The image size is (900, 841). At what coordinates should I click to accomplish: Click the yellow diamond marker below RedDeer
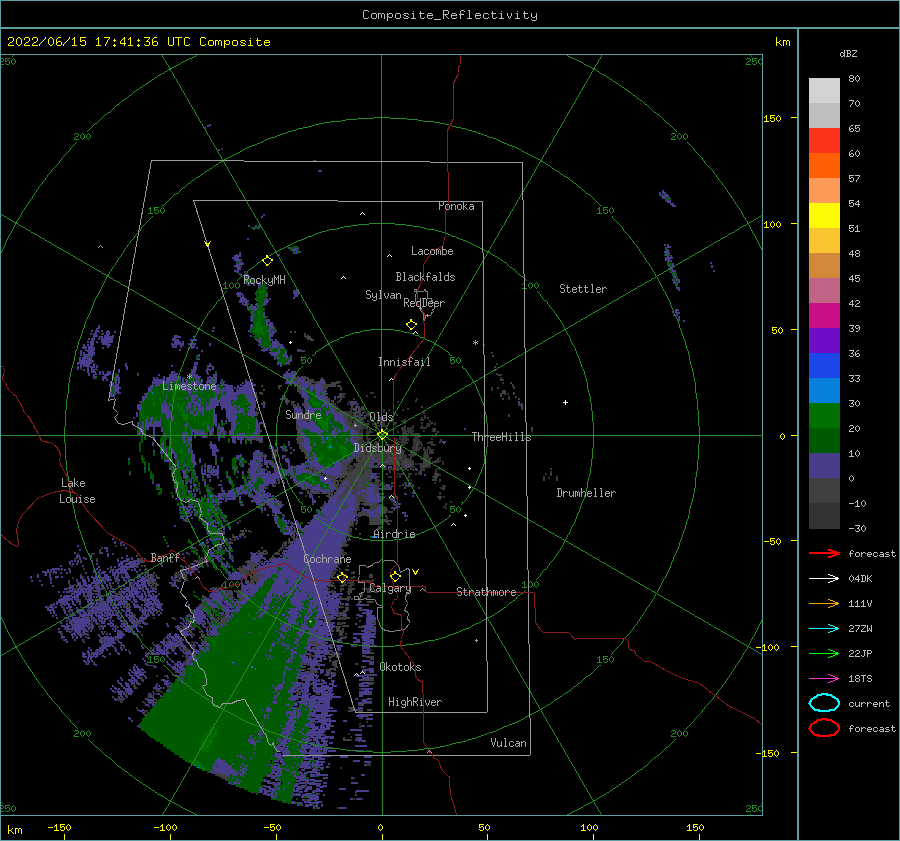(x=412, y=325)
